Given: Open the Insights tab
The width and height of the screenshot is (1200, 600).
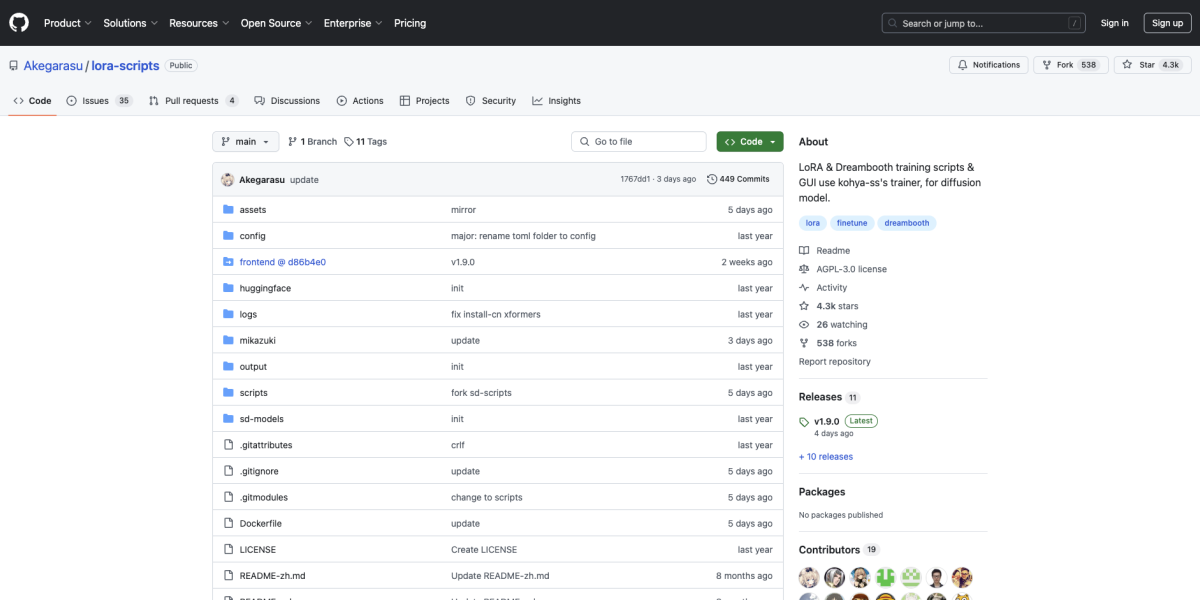Looking at the screenshot, I should coord(557,101).
